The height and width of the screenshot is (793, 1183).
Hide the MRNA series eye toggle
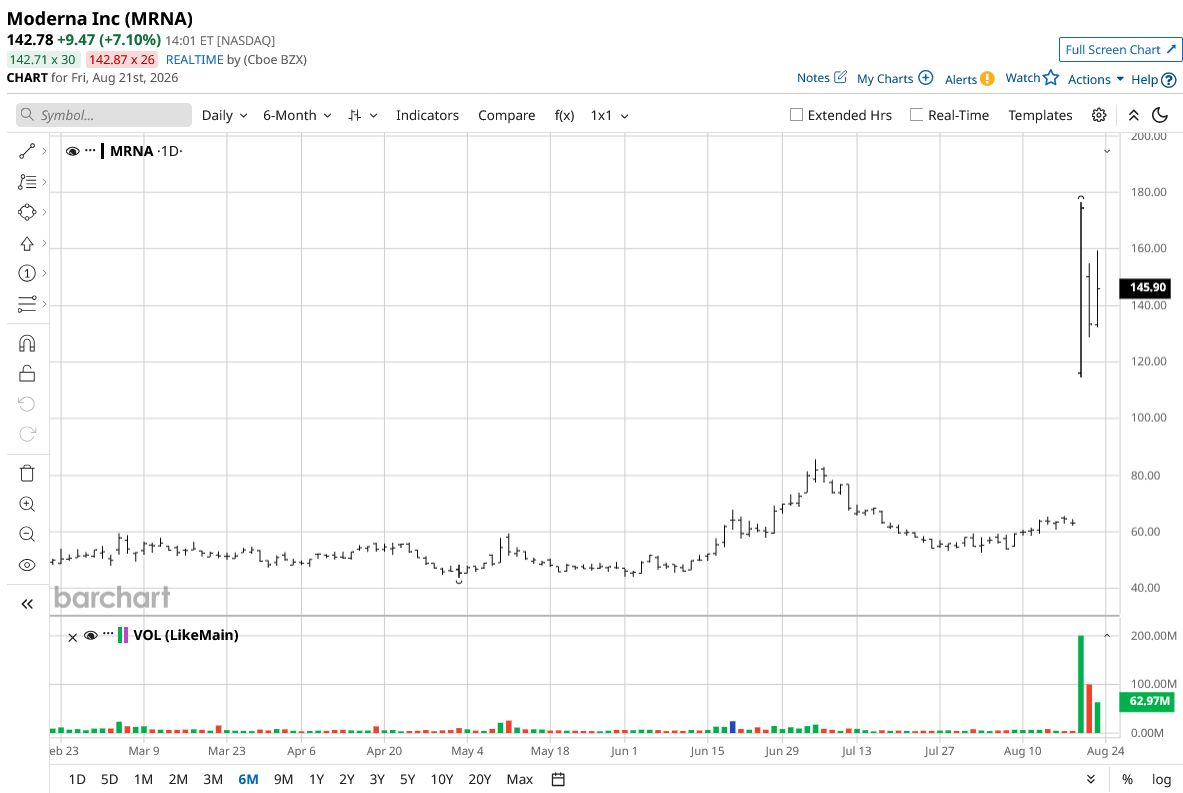tap(72, 151)
